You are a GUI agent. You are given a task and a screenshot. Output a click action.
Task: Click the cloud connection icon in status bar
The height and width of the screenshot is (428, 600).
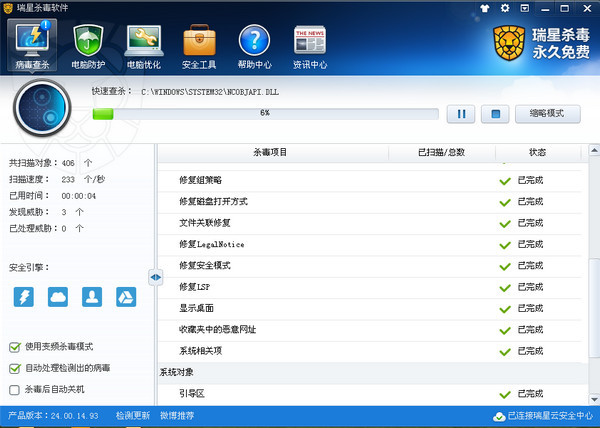(x=499, y=417)
